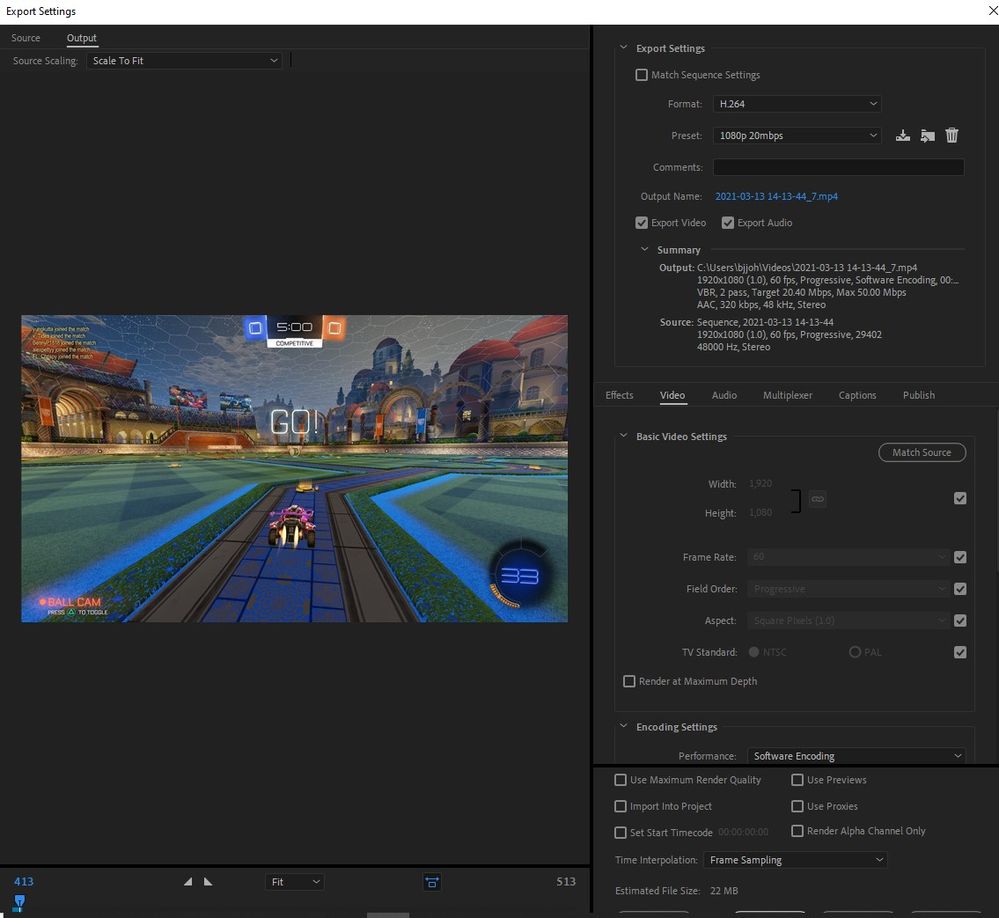This screenshot has width=999, height=918.
Task: Click the output name file link
Action: click(776, 197)
